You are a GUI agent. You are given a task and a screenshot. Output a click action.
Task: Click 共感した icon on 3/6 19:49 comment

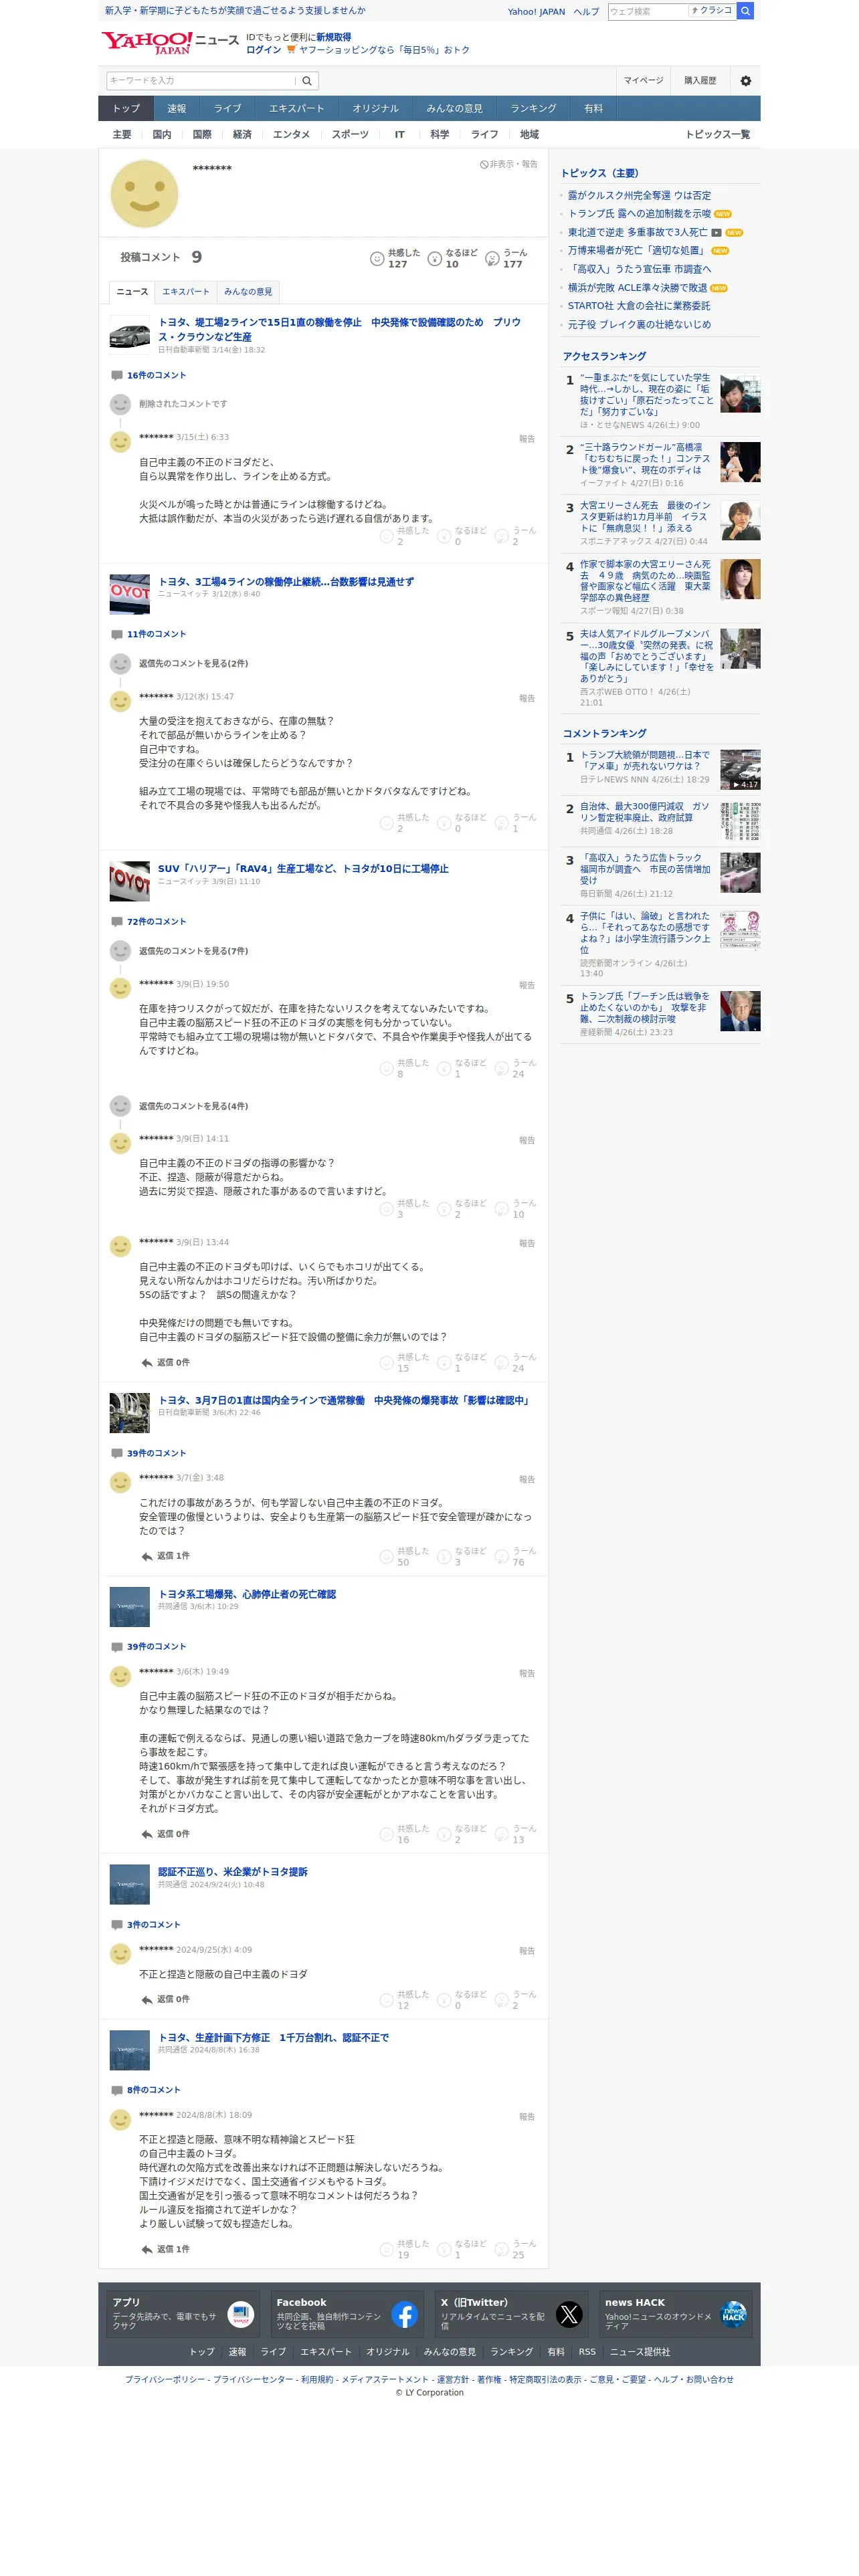386,1834
